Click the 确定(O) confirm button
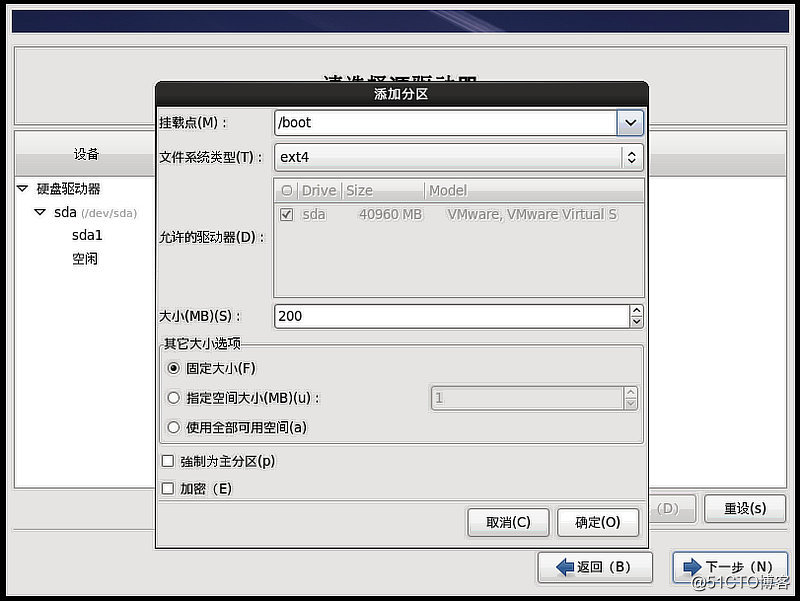Image resolution: width=800 pixels, height=601 pixels. (598, 522)
